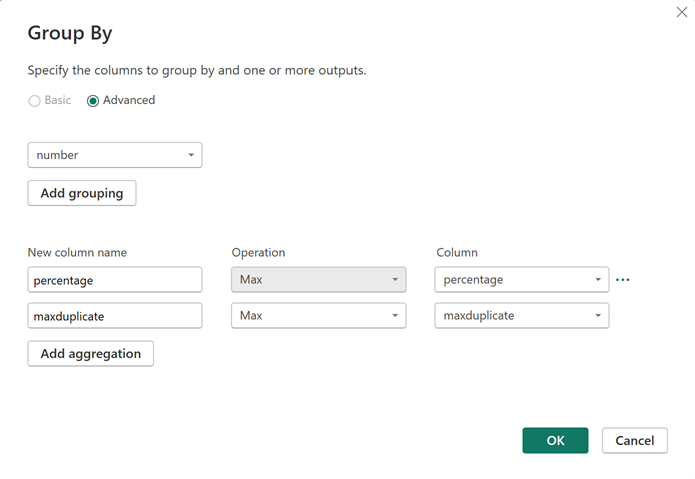The height and width of the screenshot is (479, 695).
Task: Click the Add grouping button
Action: pos(81,193)
